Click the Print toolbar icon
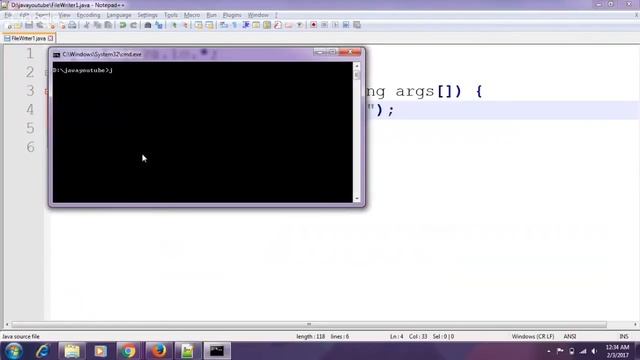Image resolution: width=640 pixels, height=360 pixels. 72,25
